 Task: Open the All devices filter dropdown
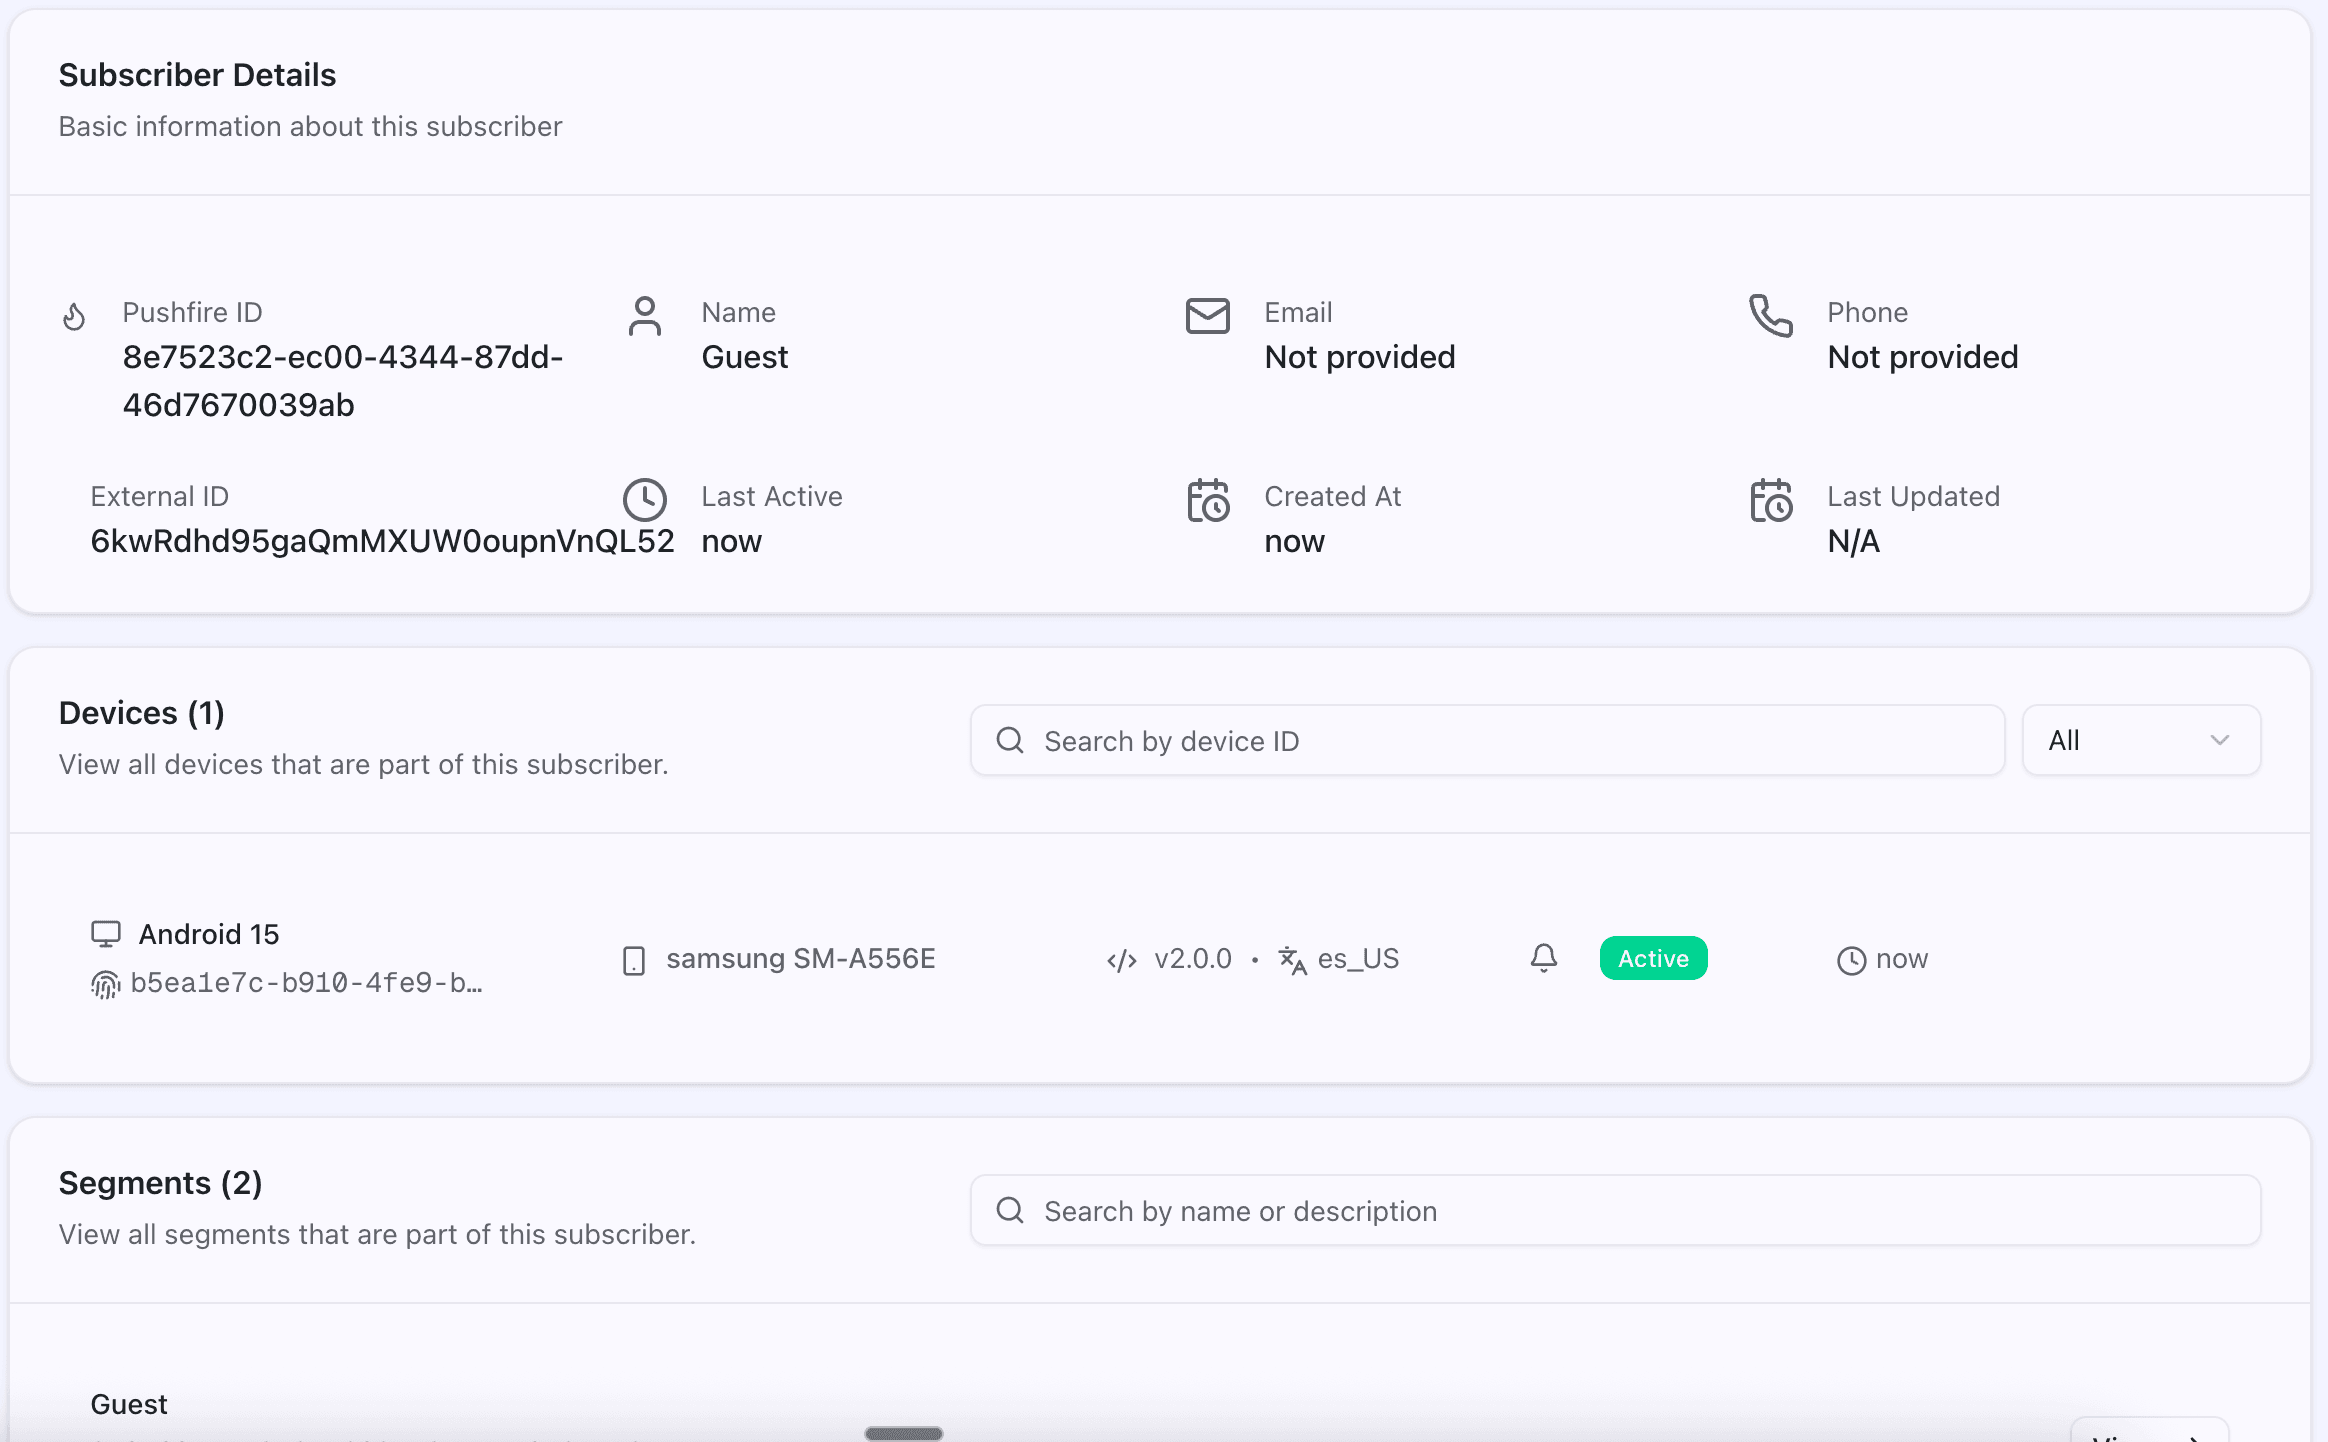point(2140,740)
